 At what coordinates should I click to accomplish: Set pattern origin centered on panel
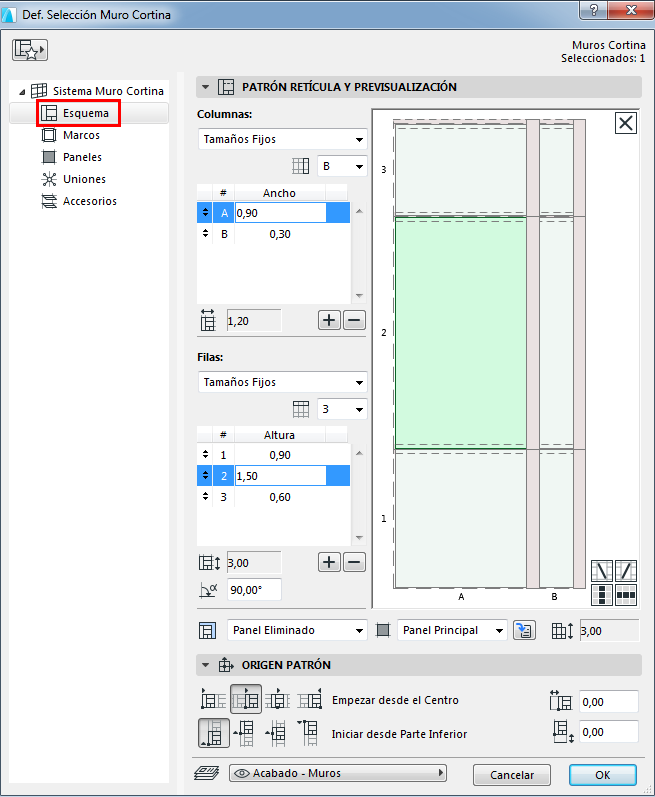(278, 699)
